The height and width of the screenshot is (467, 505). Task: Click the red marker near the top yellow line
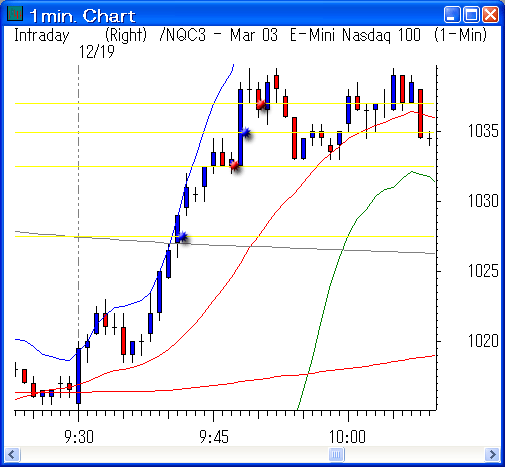[x=262, y=104]
